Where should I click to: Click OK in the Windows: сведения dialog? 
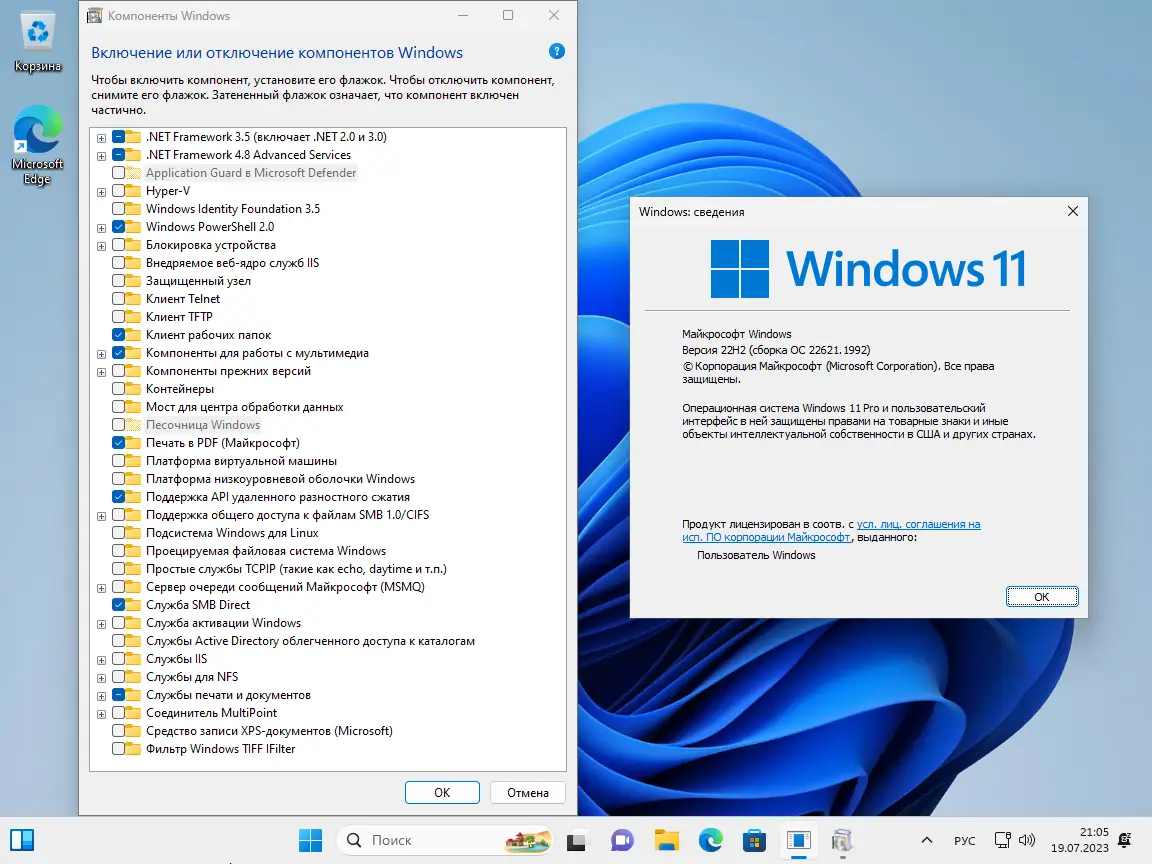(1042, 597)
